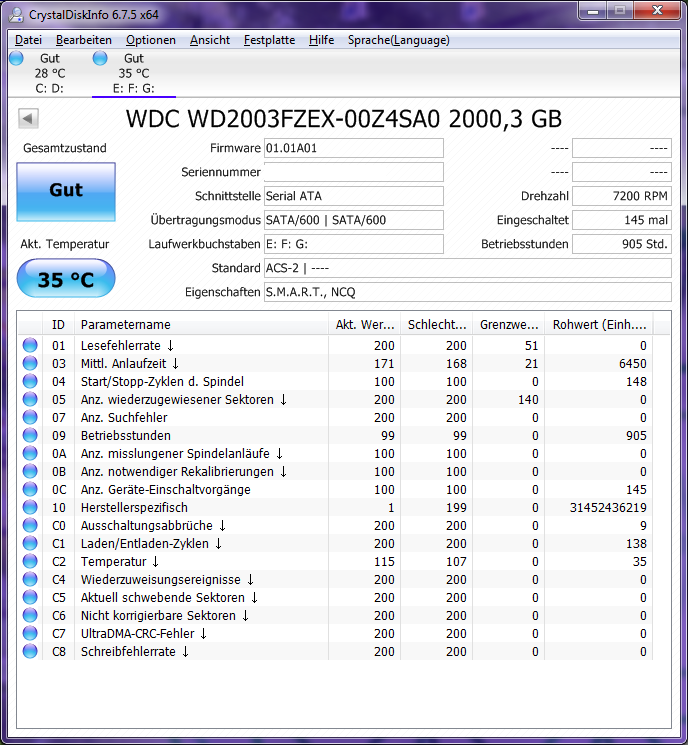Open the Optionen menu
This screenshot has height=745, width=688.
click(151, 40)
